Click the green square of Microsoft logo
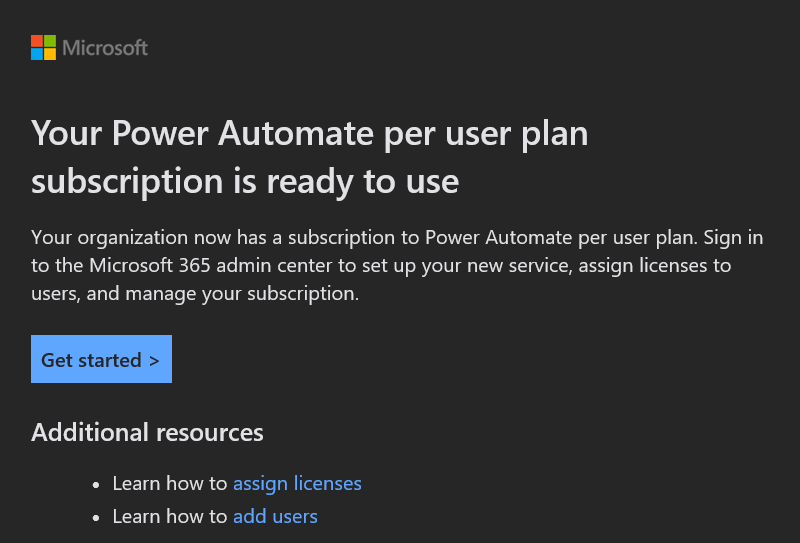 click(x=50, y=41)
